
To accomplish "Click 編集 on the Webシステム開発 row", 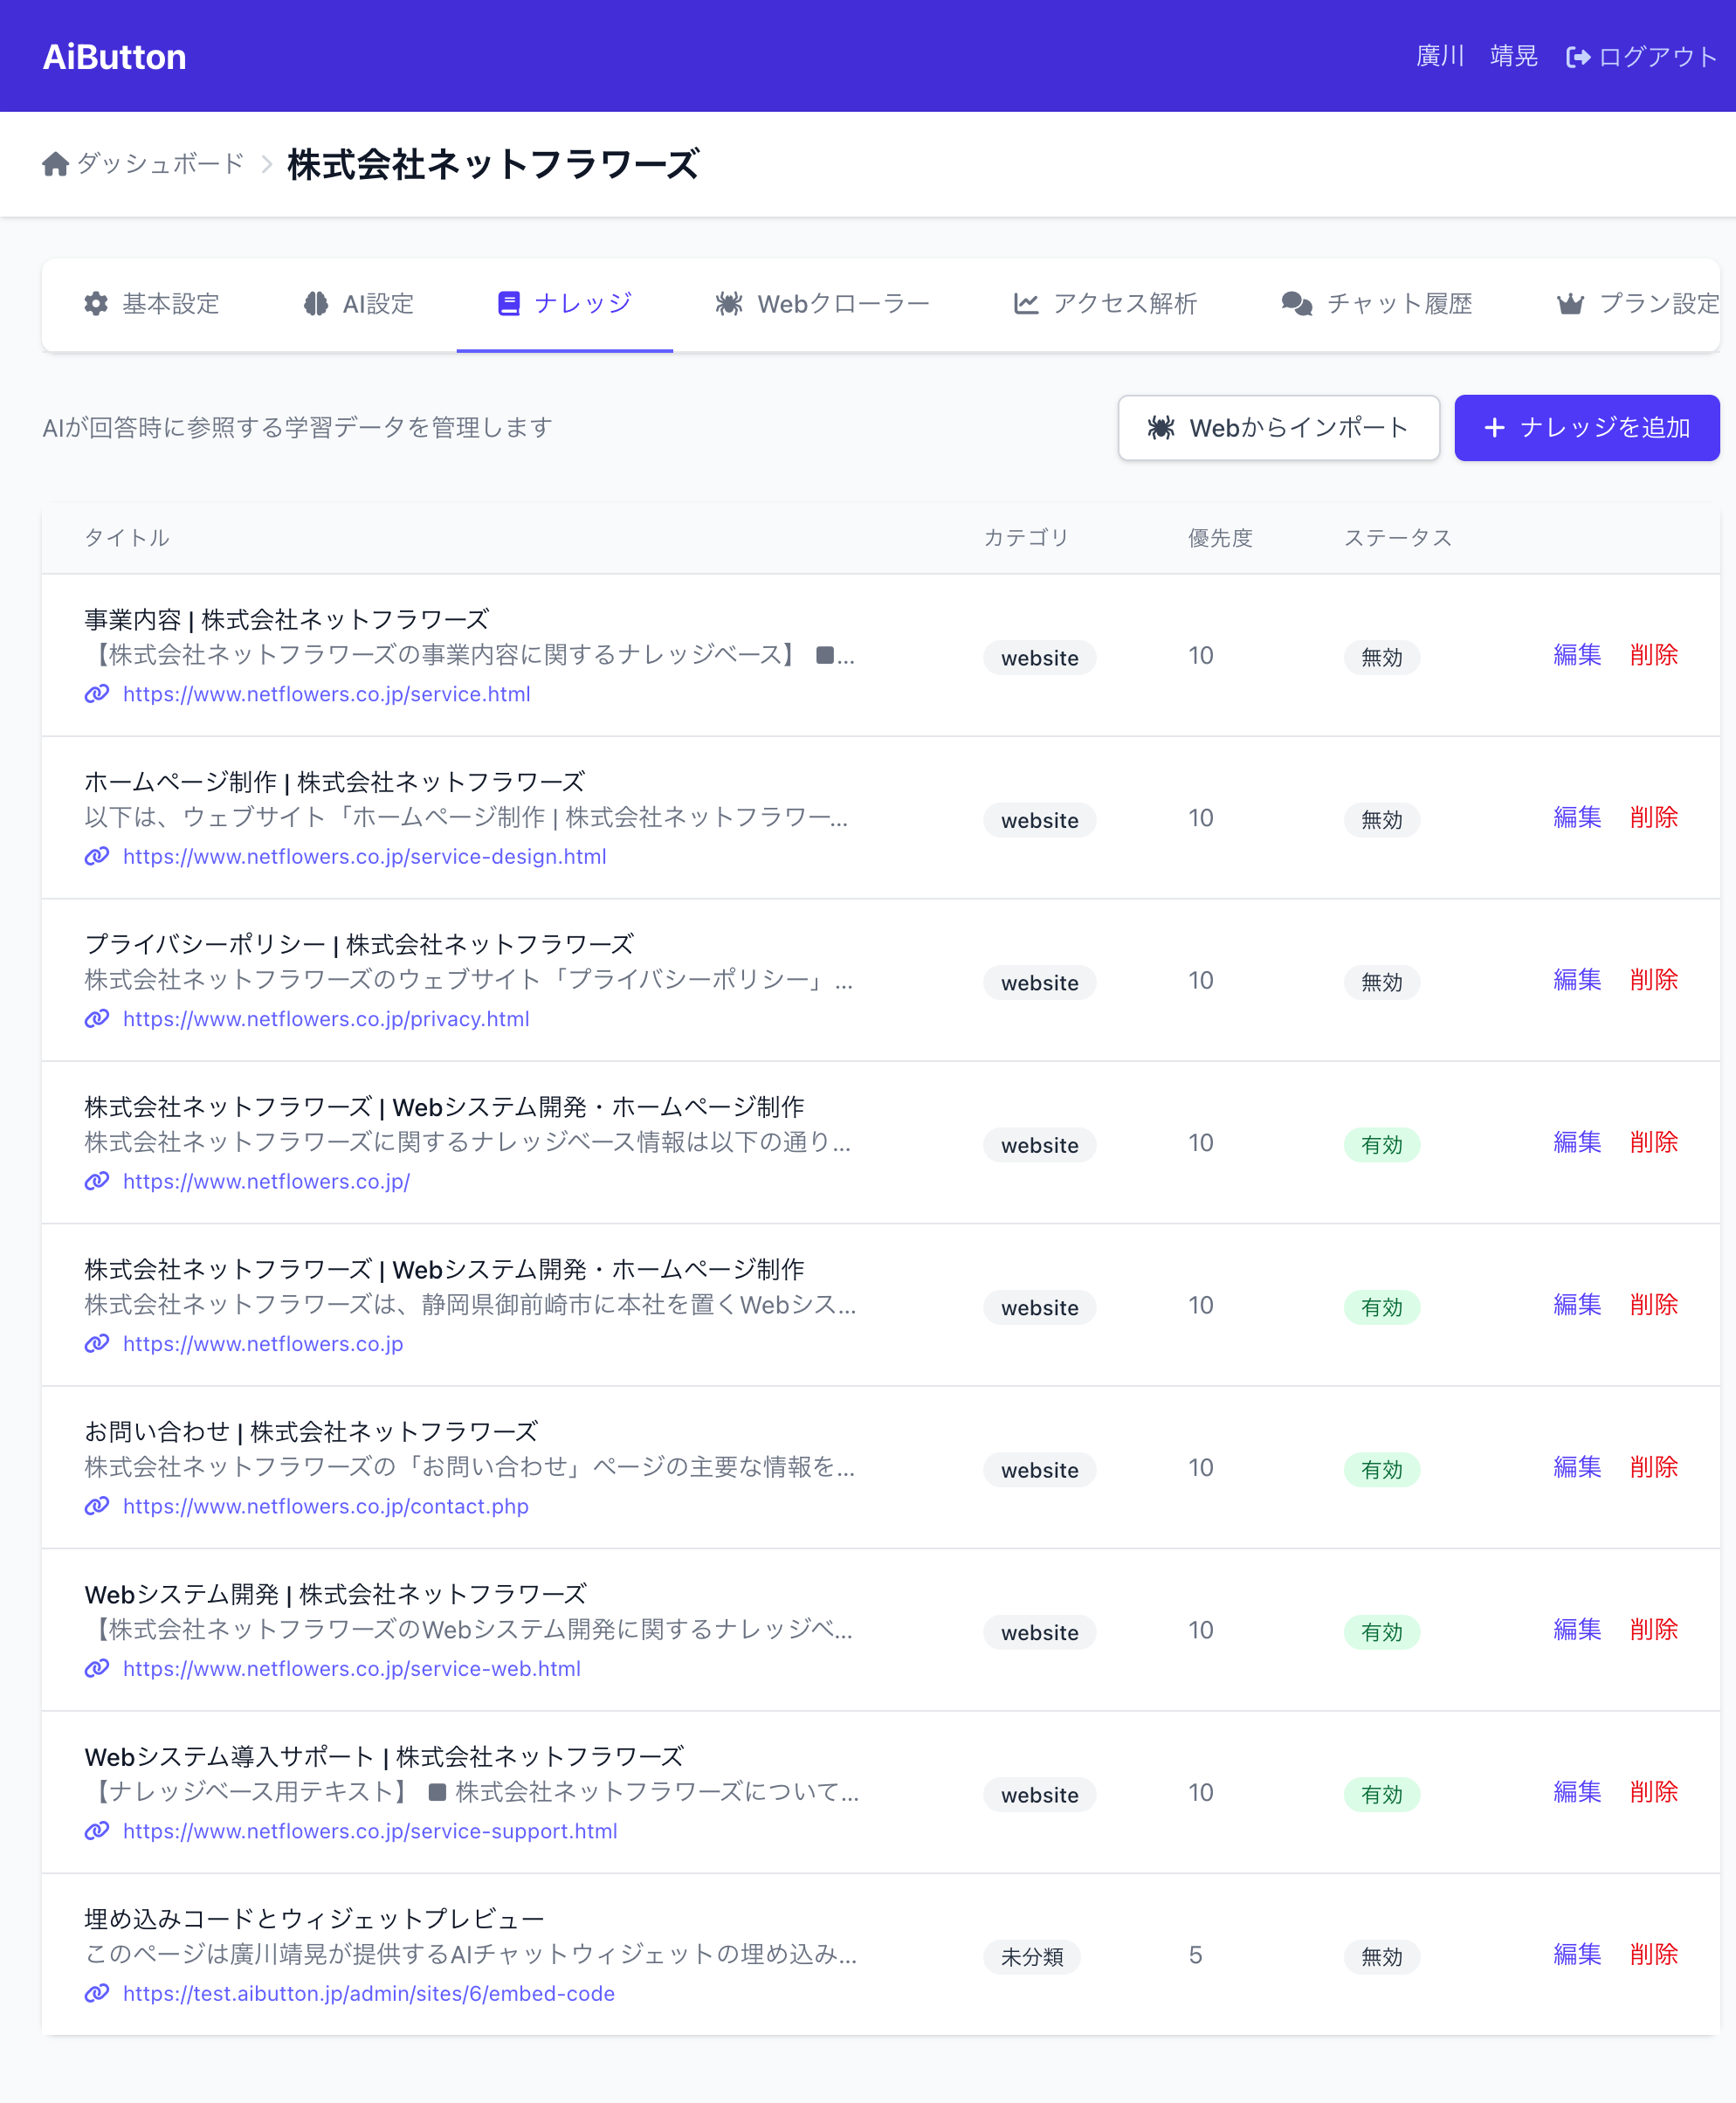I will (x=1576, y=1630).
